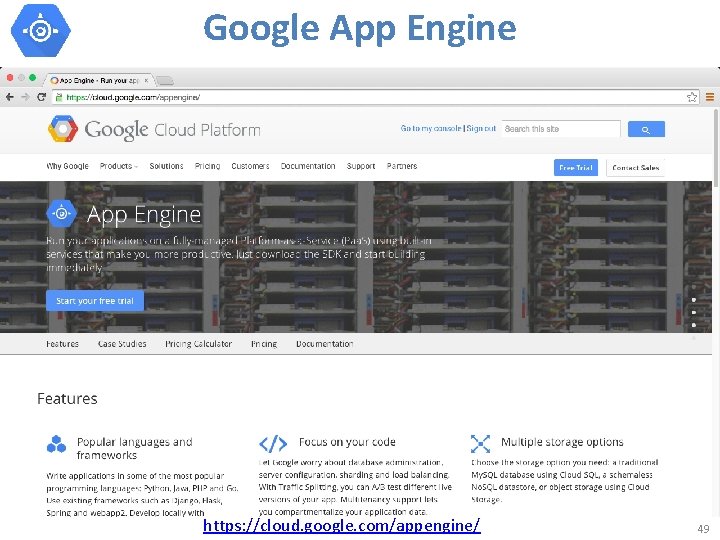The width and height of the screenshot is (720, 540).
Task: Click the Contact Sales button
Action: (x=636, y=168)
